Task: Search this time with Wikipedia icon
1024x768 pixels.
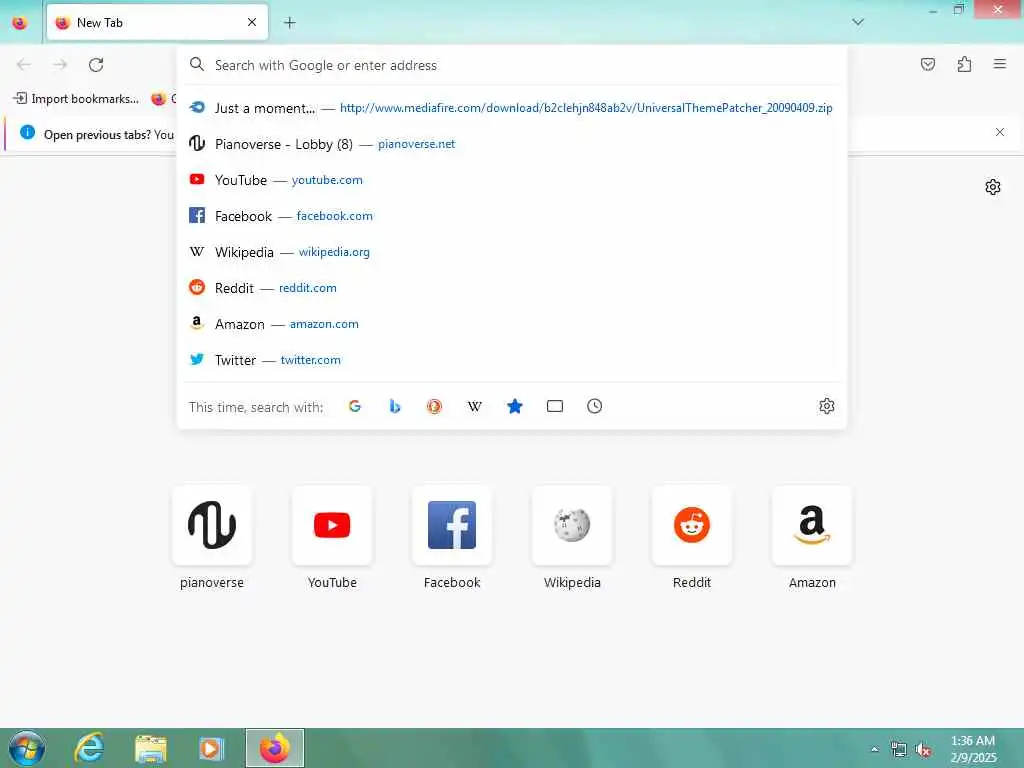Action: point(475,406)
